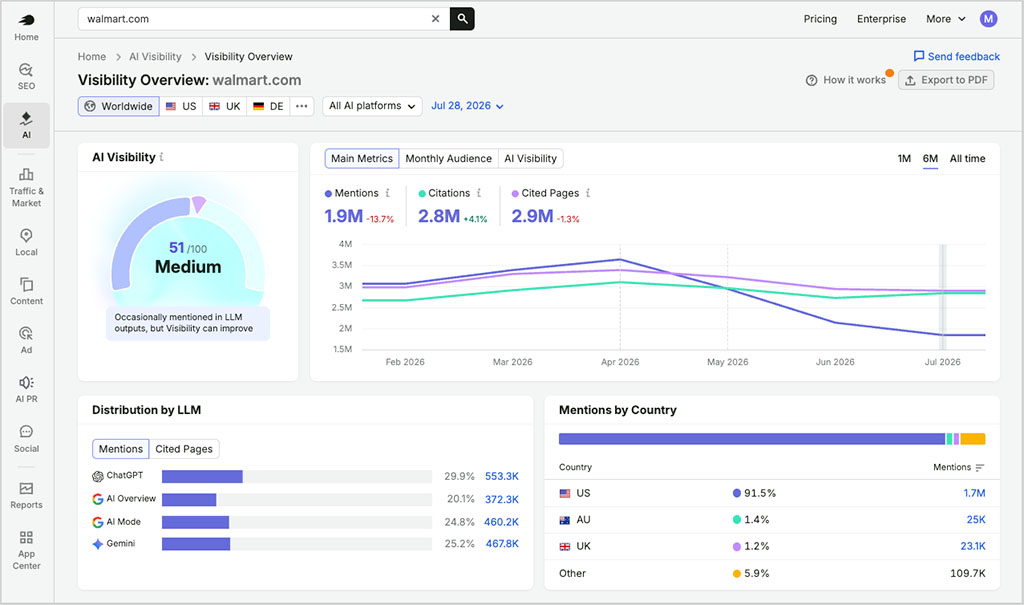Click the info icon next to Mentions metric
The image size is (1024, 605).
(x=387, y=193)
